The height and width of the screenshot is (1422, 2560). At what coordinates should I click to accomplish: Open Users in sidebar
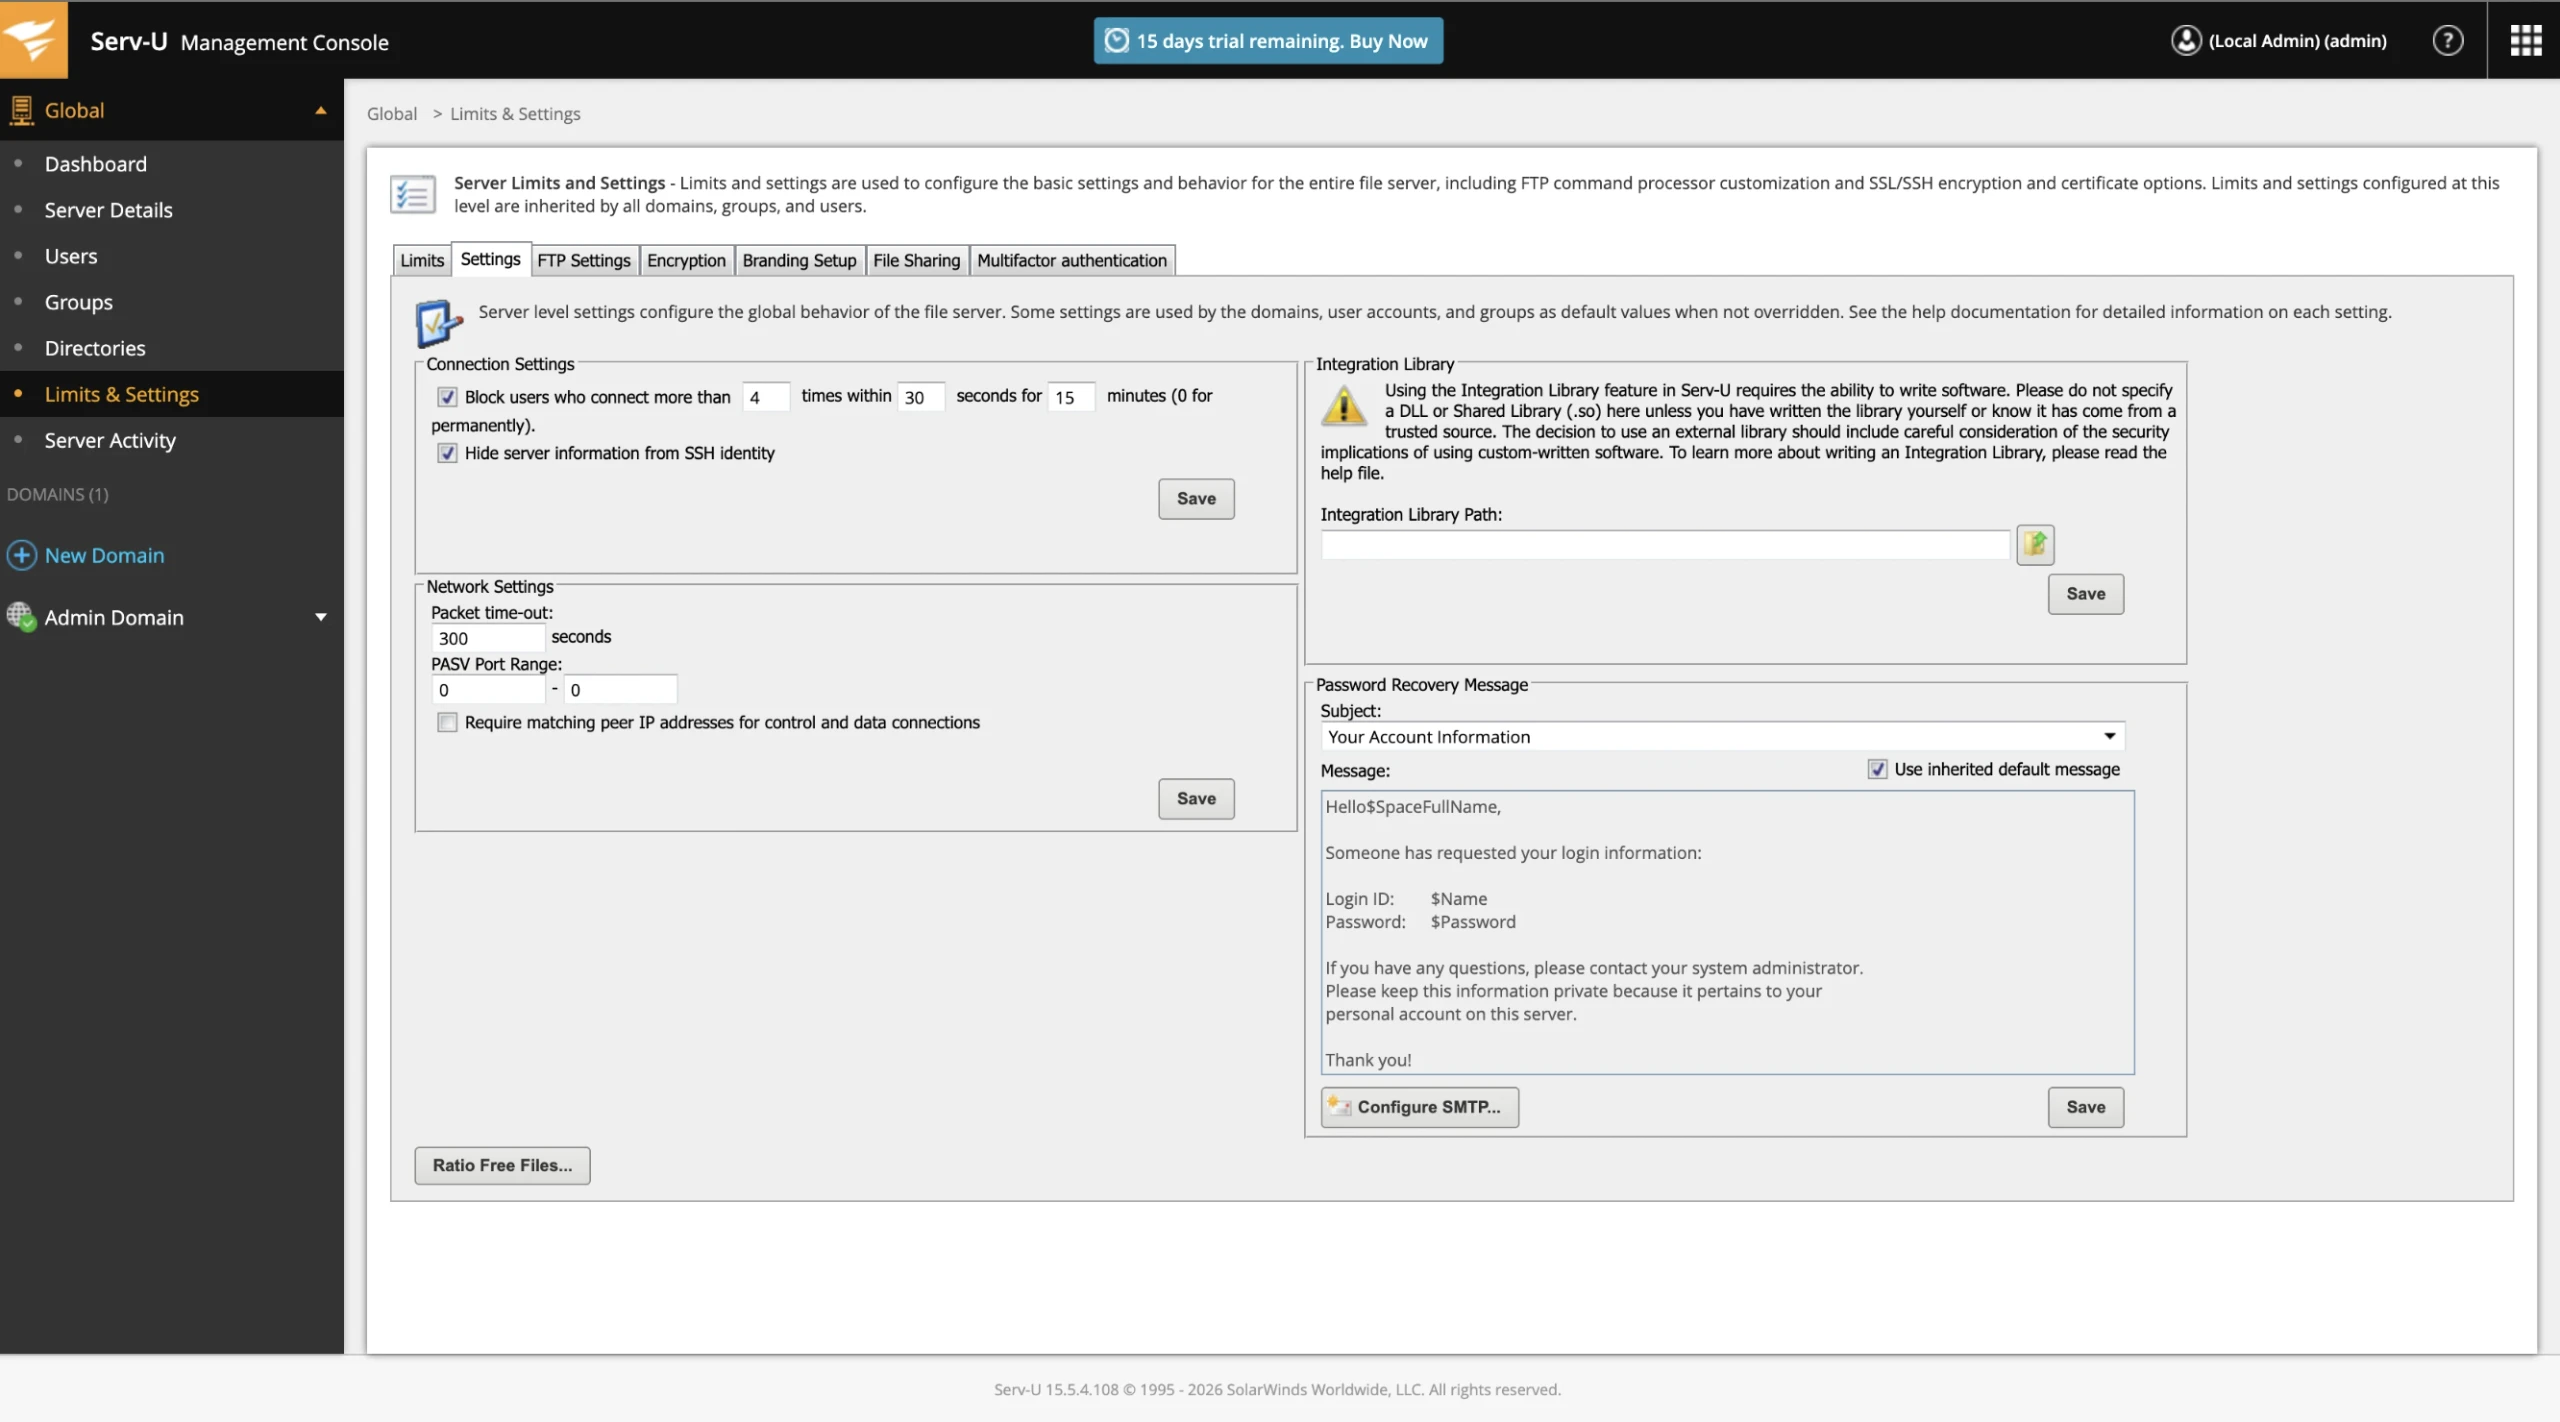pos(71,256)
